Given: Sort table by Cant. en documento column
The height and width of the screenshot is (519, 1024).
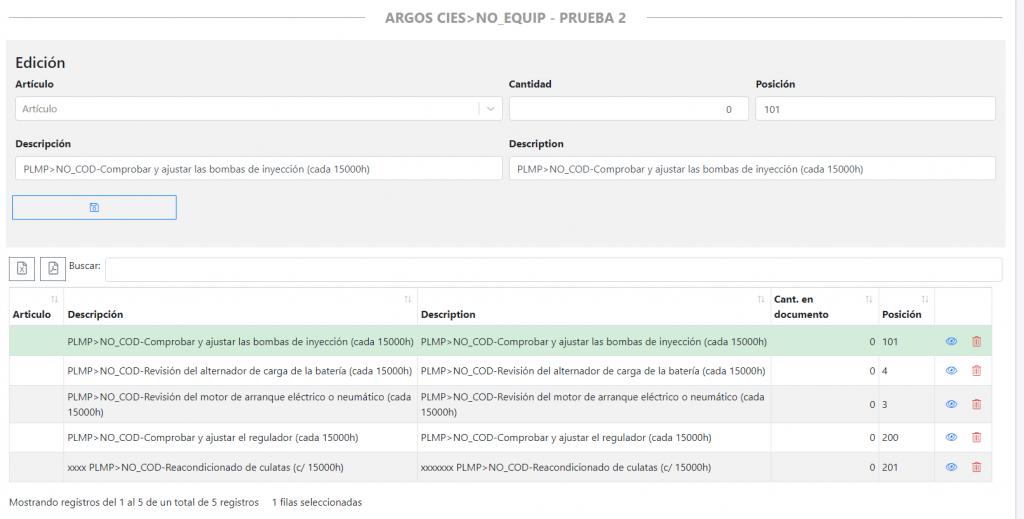Looking at the screenshot, I should [820, 307].
